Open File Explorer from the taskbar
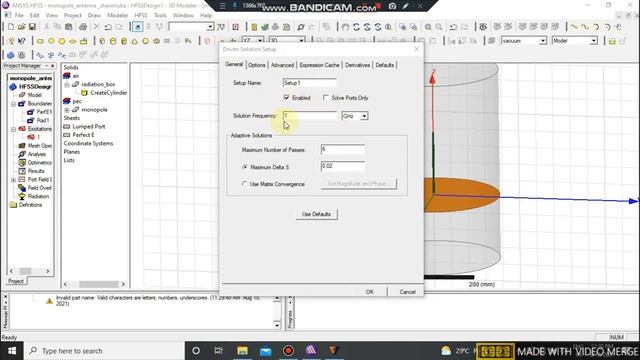This screenshot has height=360, width=640. pos(242,351)
